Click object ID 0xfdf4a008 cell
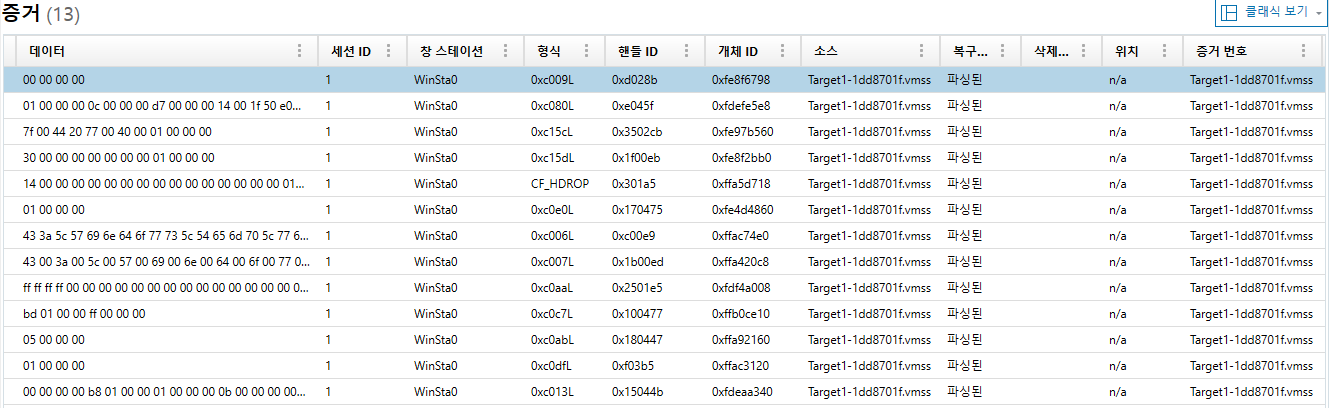 741,287
